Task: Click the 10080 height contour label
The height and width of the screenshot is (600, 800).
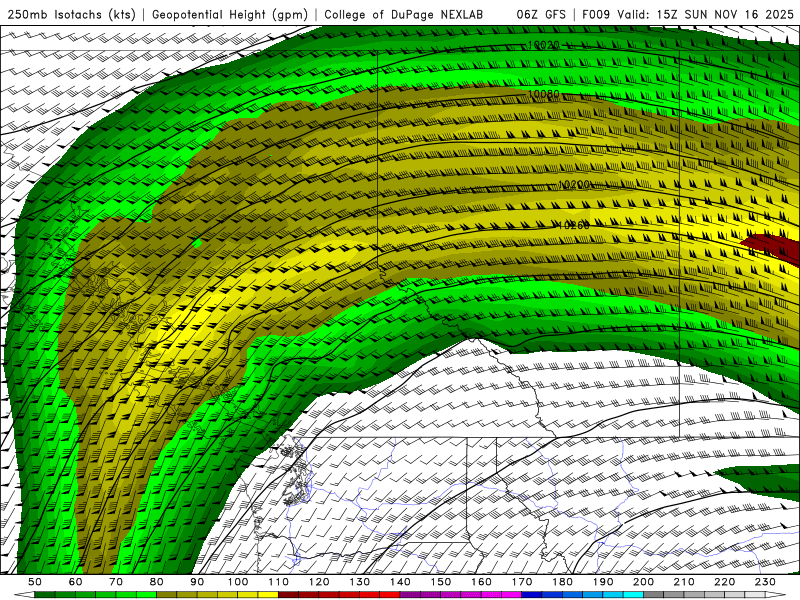Action: pyautogui.click(x=543, y=94)
